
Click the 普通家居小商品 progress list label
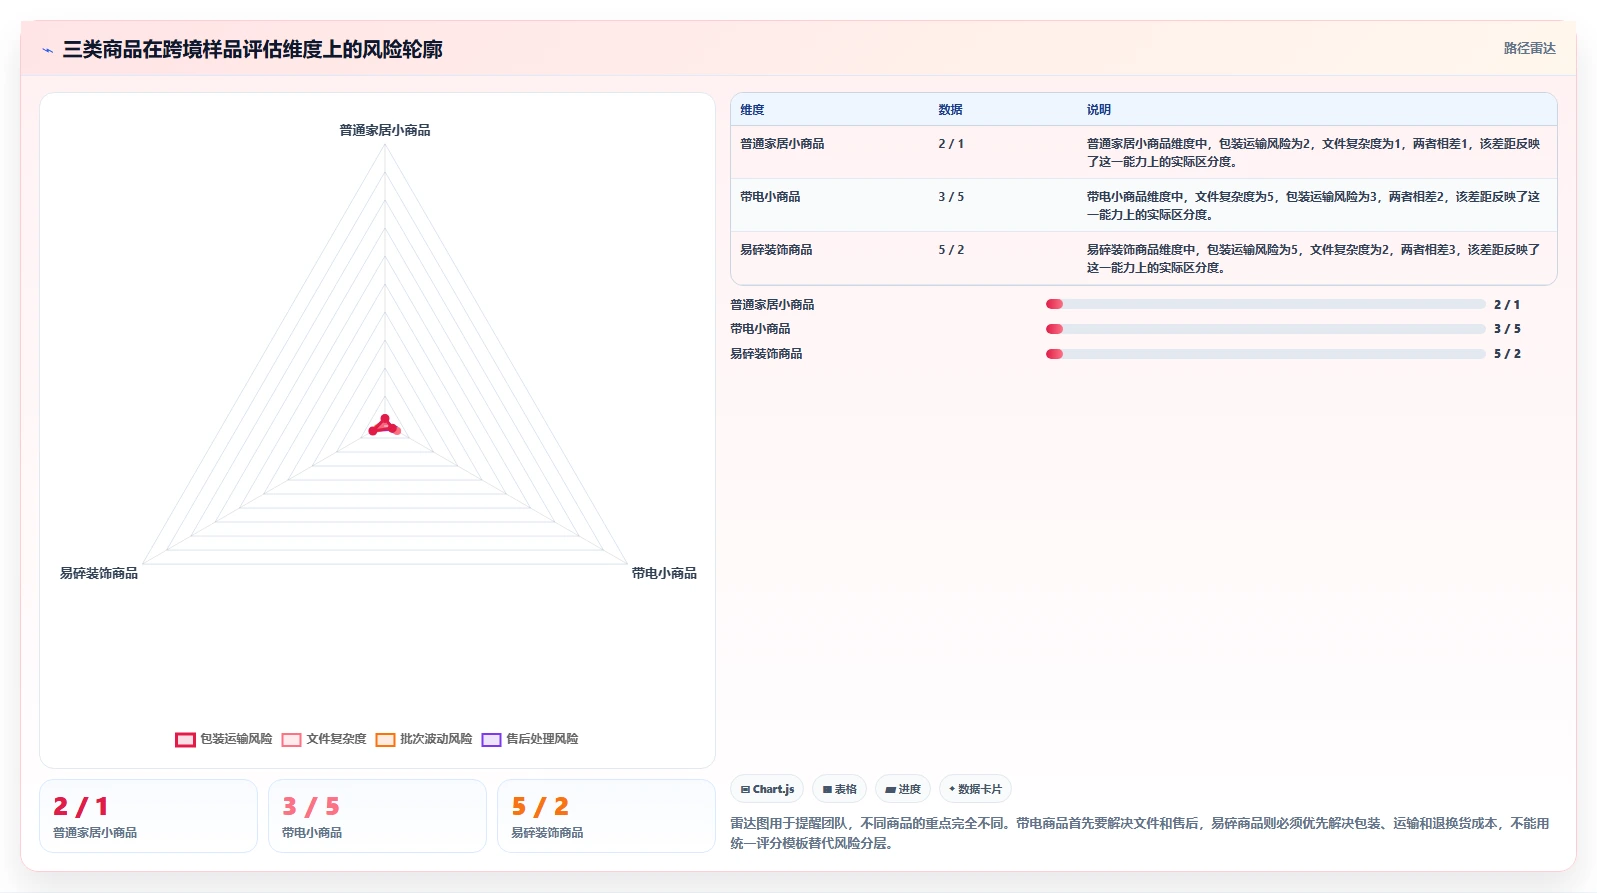pos(772,305)
